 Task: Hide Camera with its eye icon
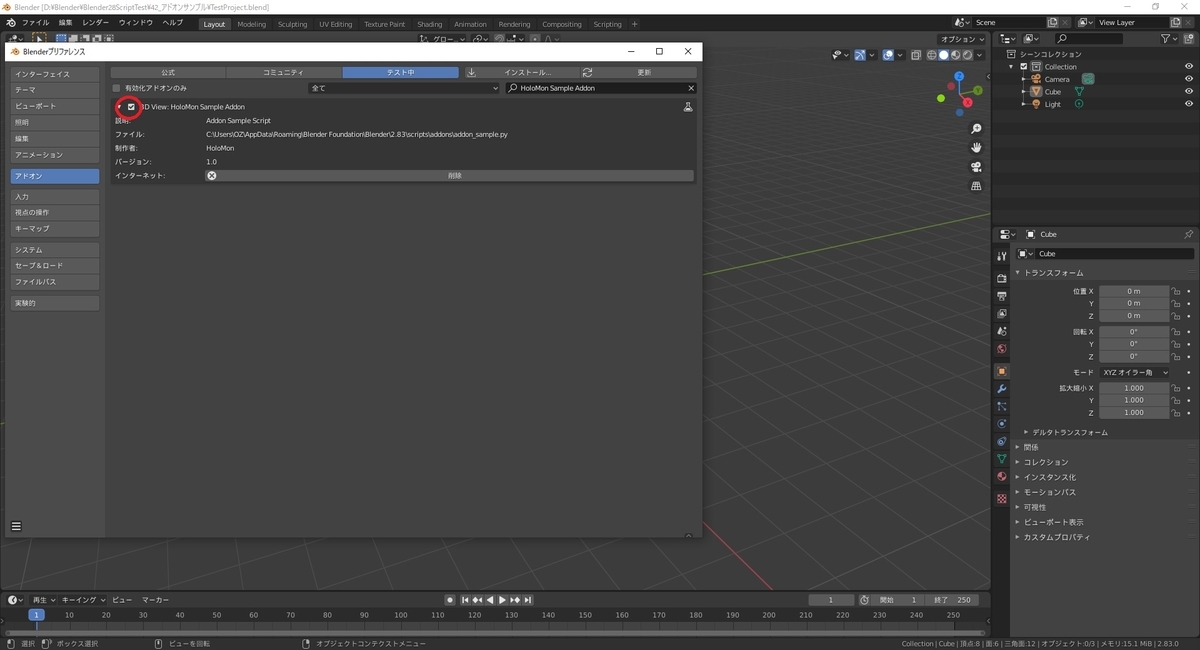pos(1189,79)
